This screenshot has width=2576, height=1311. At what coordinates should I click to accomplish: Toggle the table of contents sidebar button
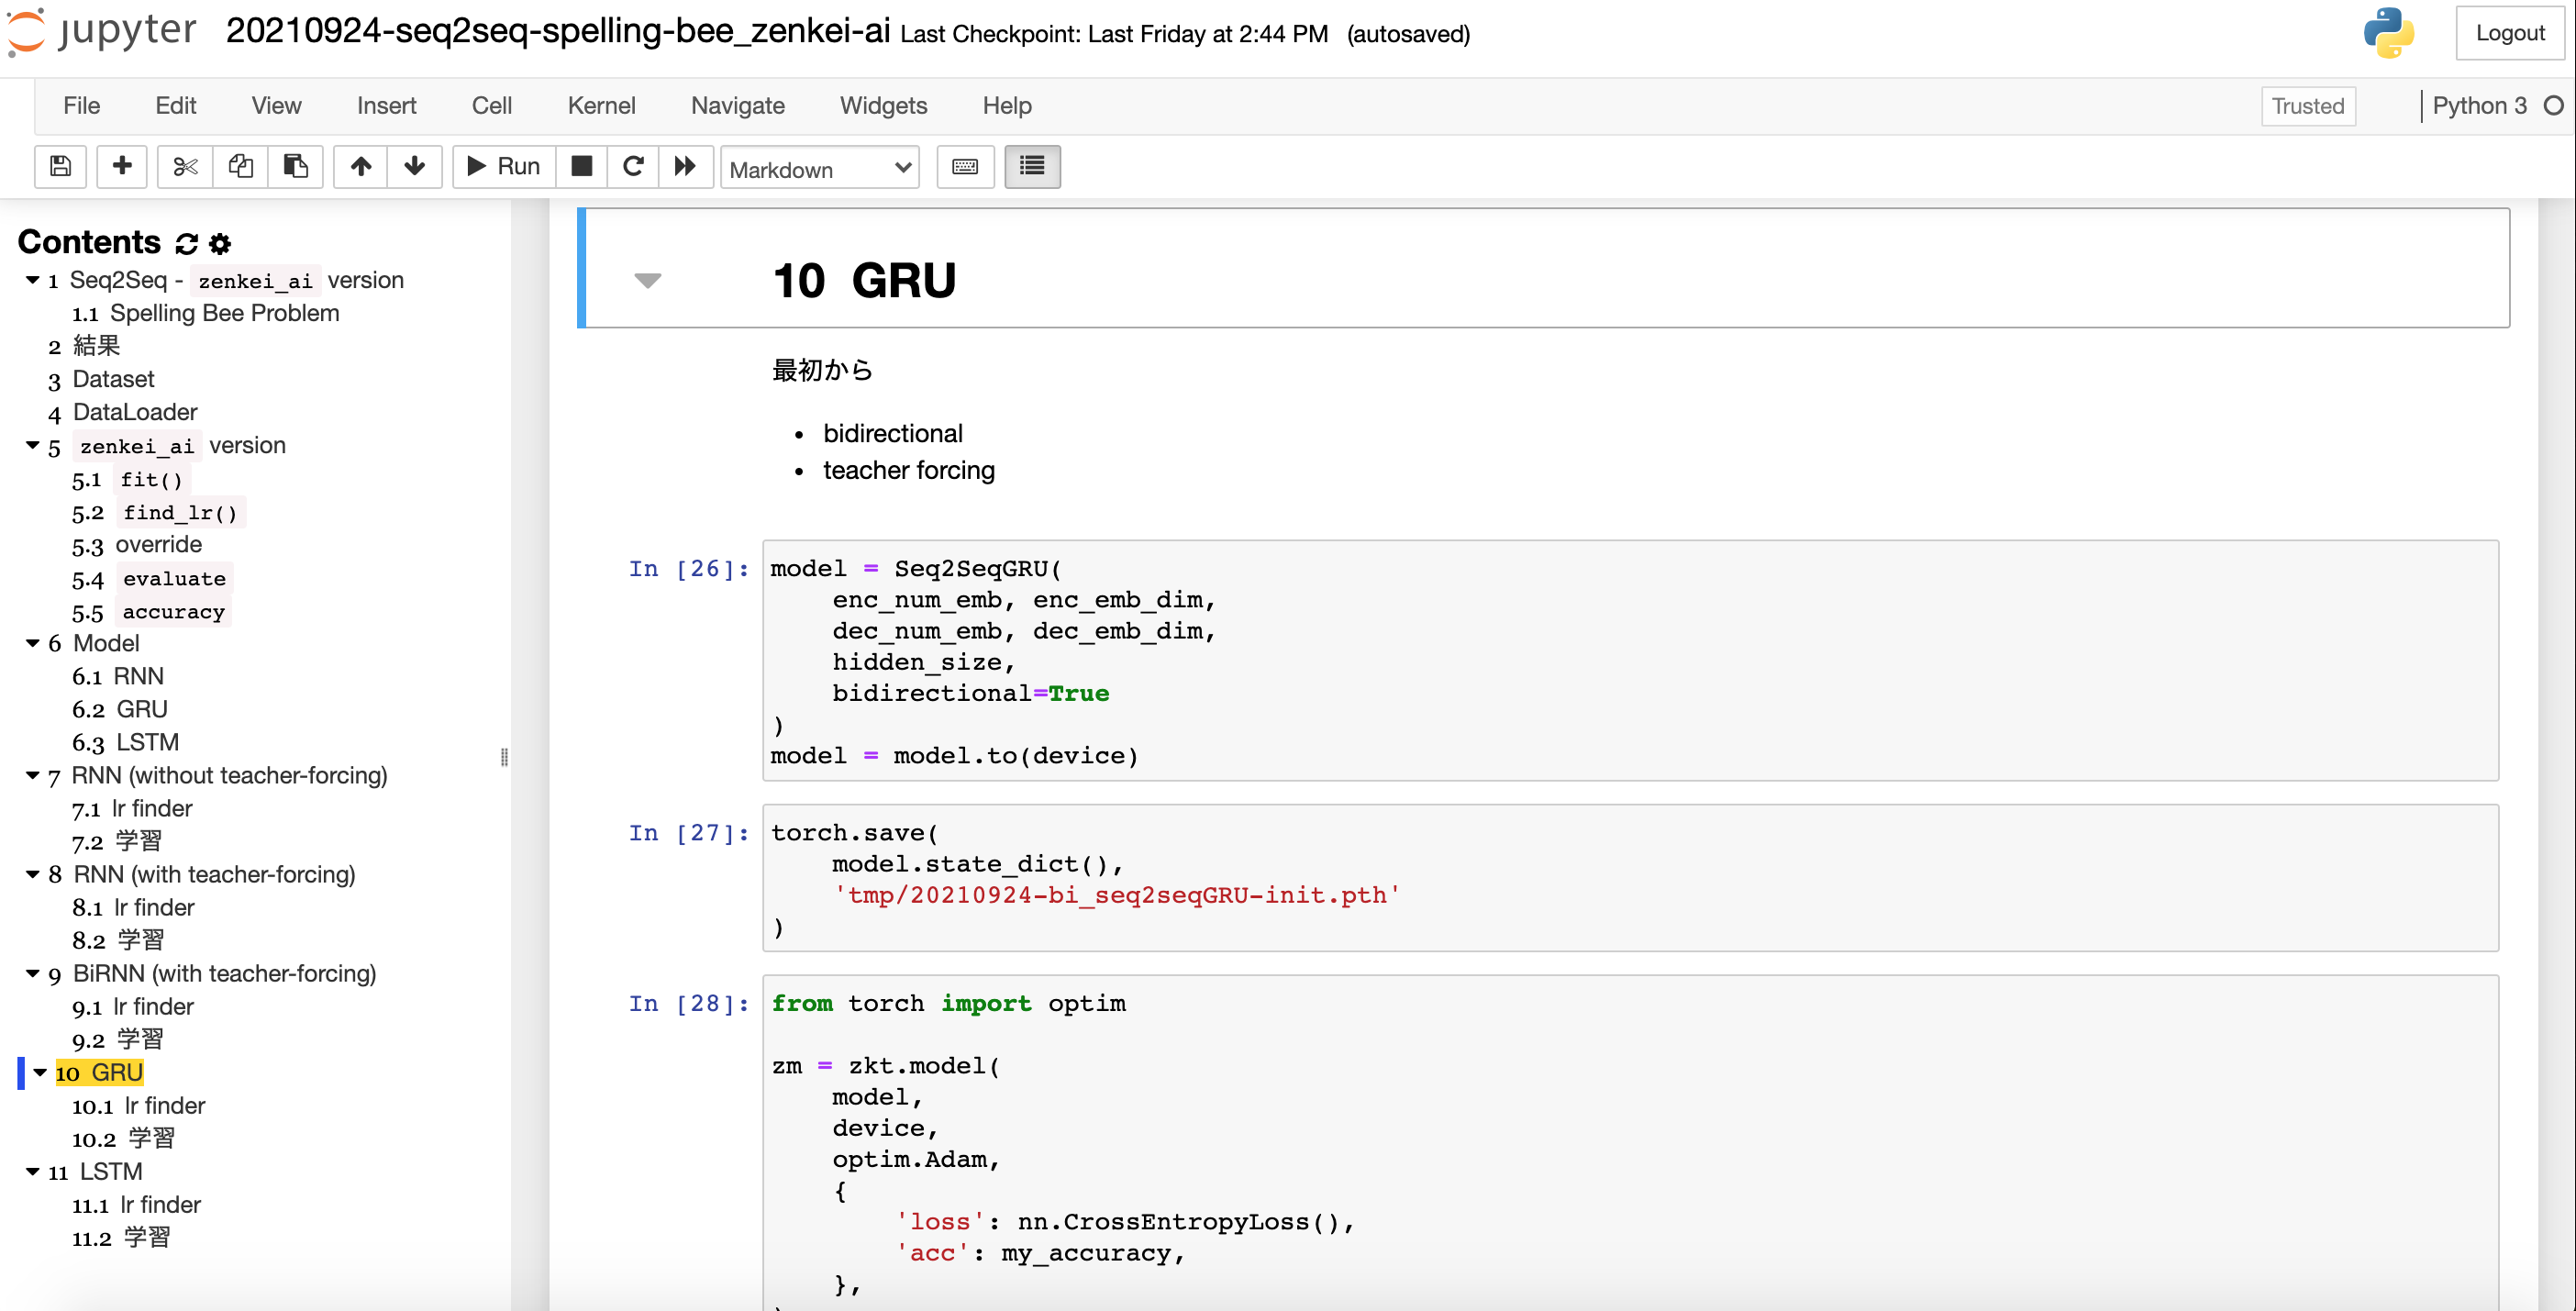pyautogui.click(x=1032, y=166)
